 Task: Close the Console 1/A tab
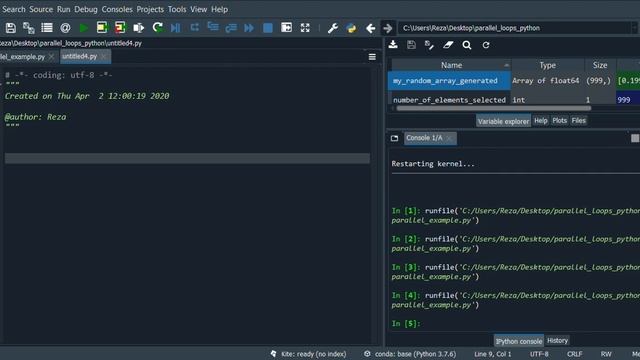[450, 138]
